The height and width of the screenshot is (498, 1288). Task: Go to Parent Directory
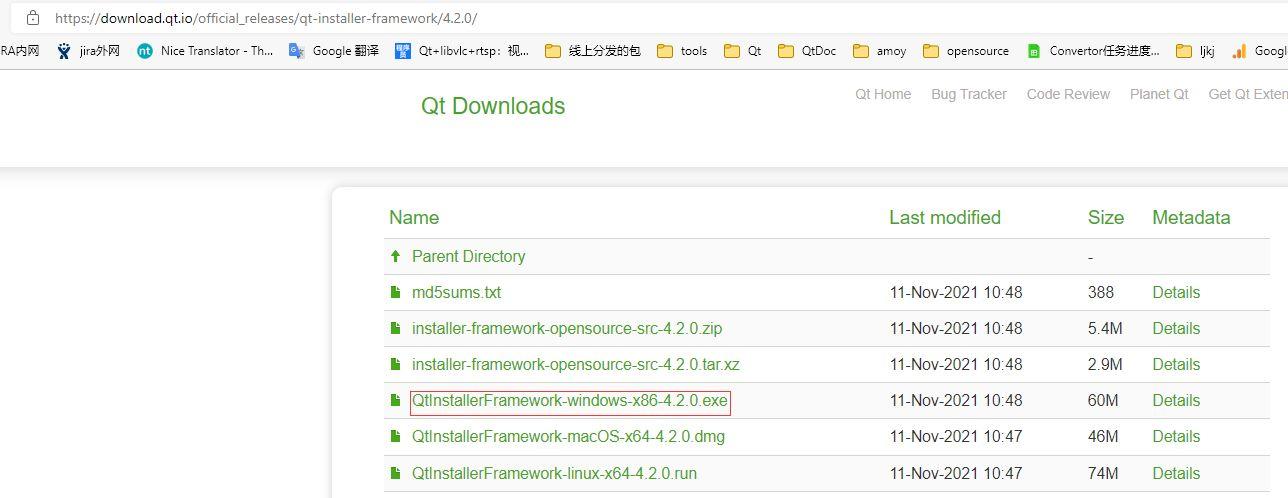[x=468, y=257]
